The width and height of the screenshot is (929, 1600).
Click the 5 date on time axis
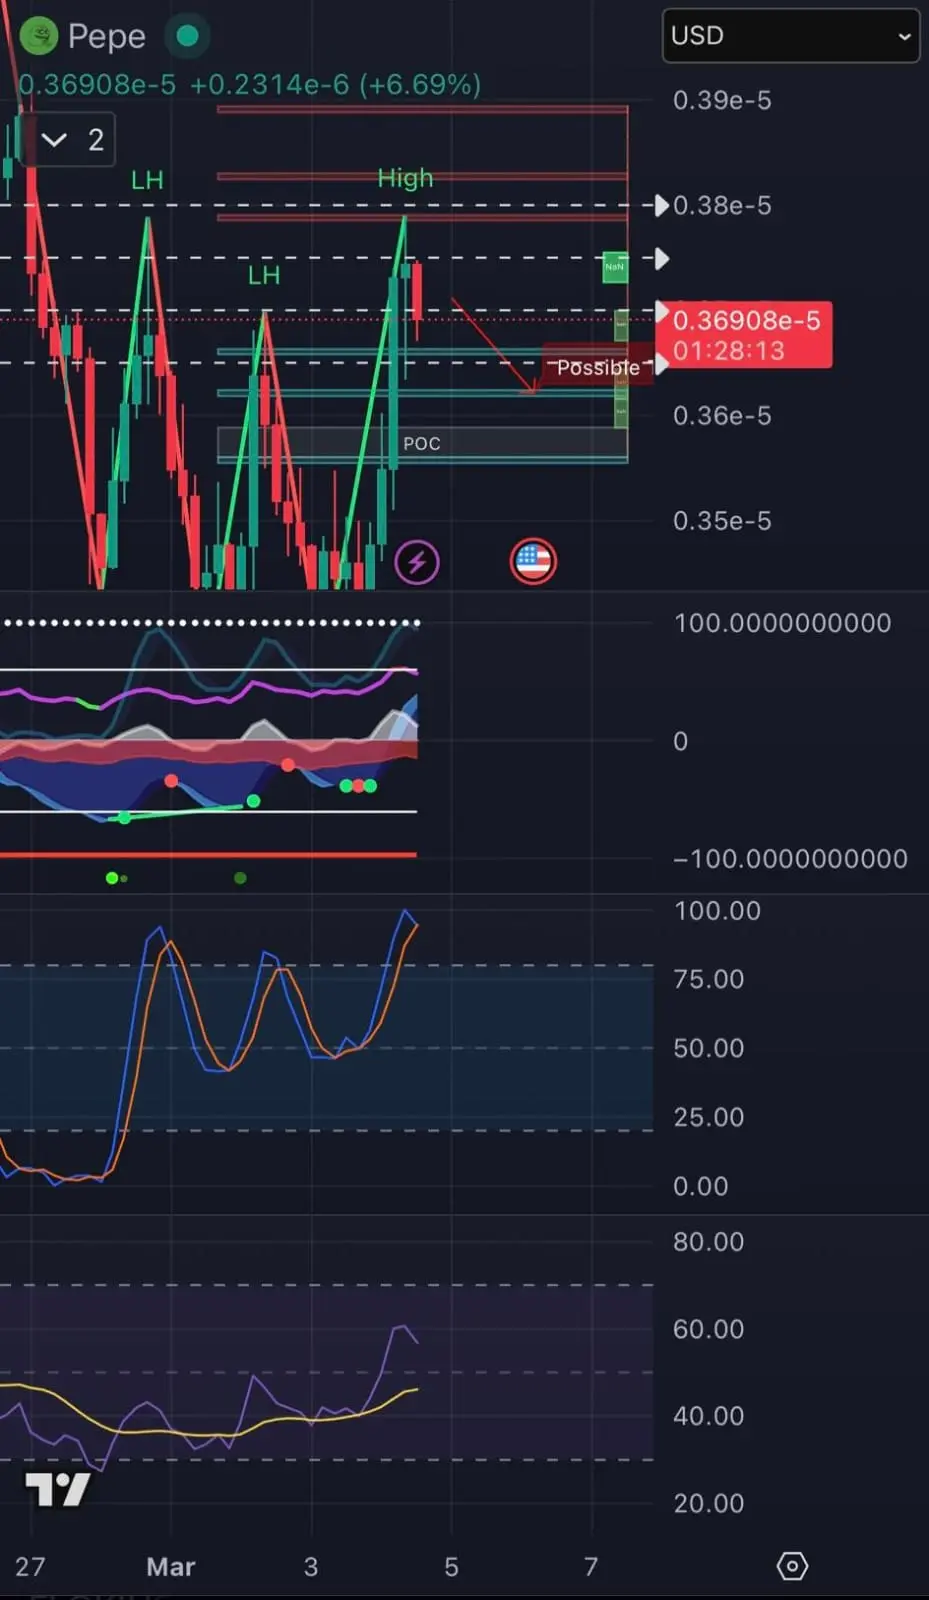(x=451, y=1566)
